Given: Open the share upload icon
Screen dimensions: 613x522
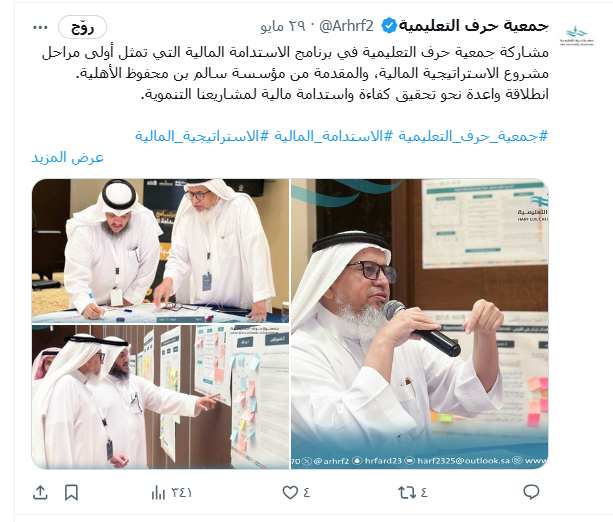Looking at the screenshot, I should pyautogui.click(x=40, y=492).
